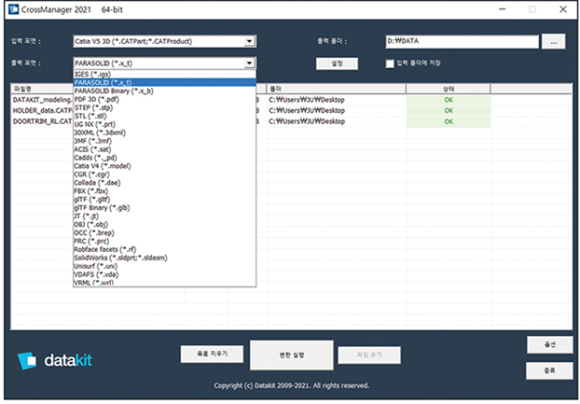
Task: Select JT (*.jt) format
Action: [165, 216]
